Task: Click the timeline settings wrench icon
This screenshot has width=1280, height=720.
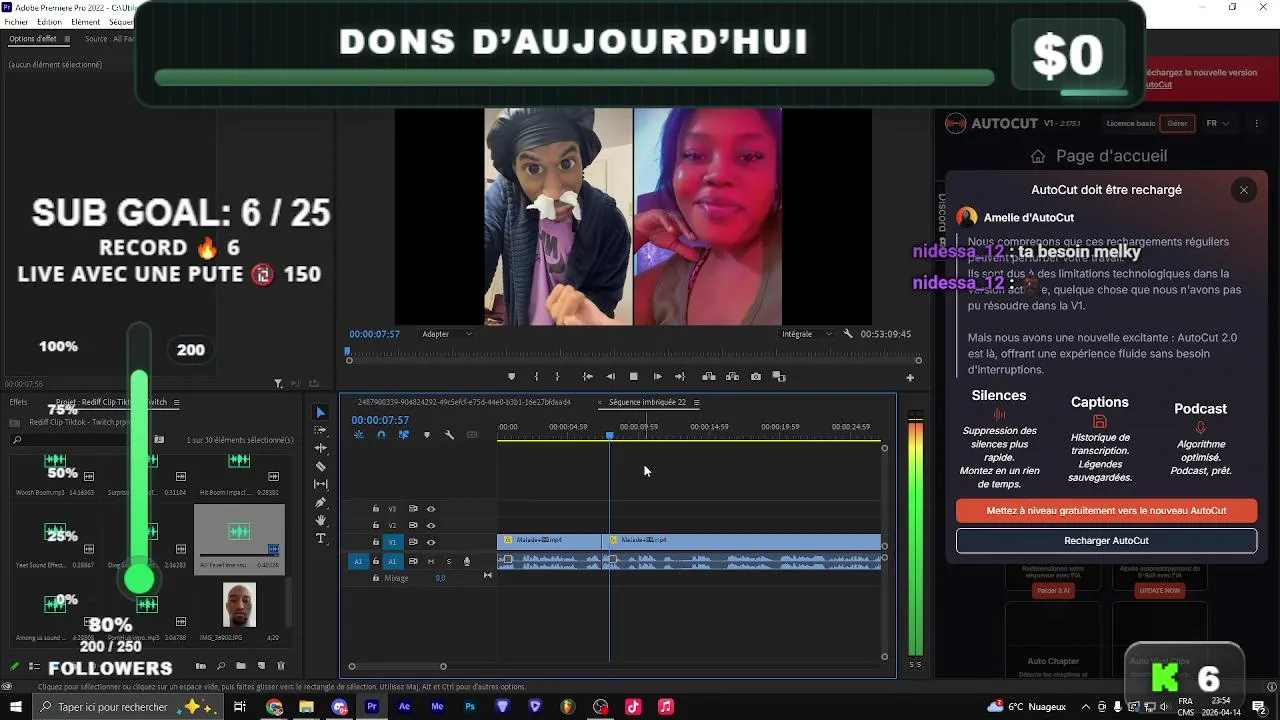Action: click(x=449, y=435)
